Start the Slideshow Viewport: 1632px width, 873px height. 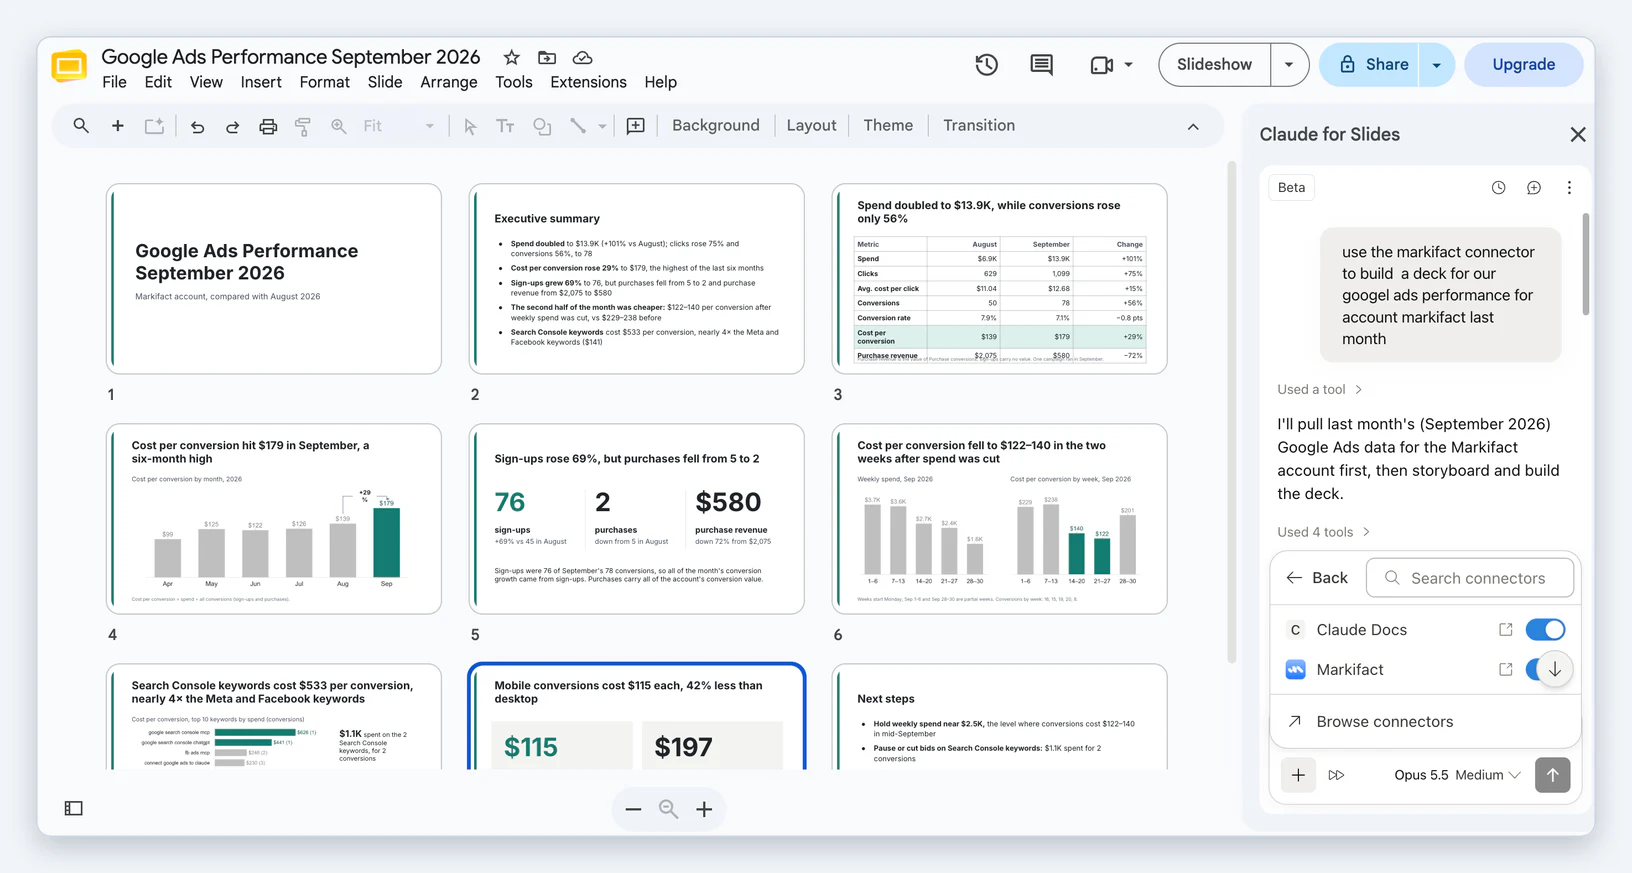point(1214,65)
